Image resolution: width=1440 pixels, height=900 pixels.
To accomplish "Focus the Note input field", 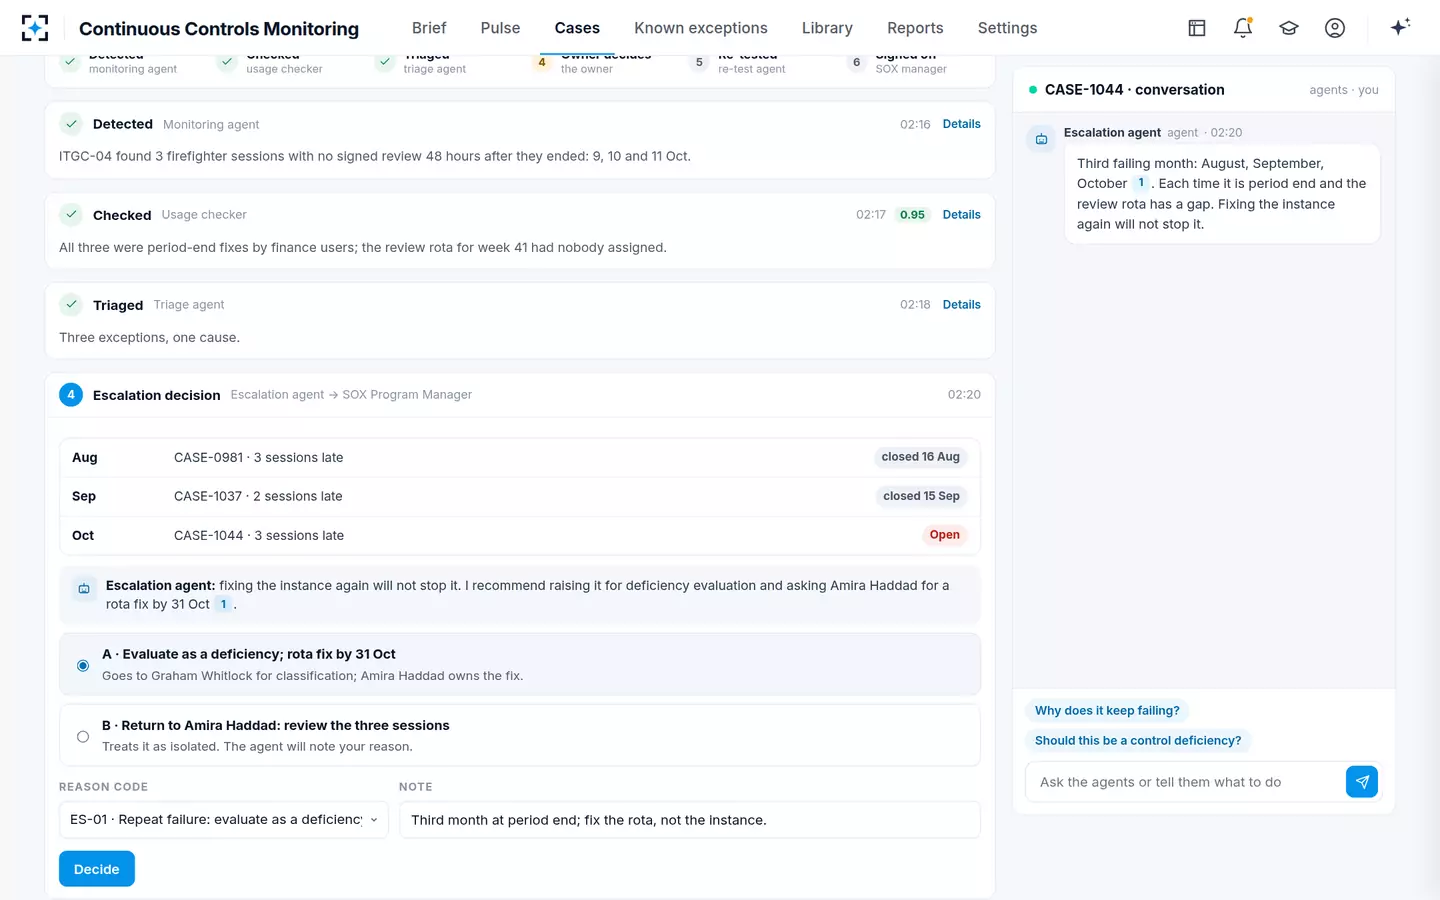I will coord(690,820).
